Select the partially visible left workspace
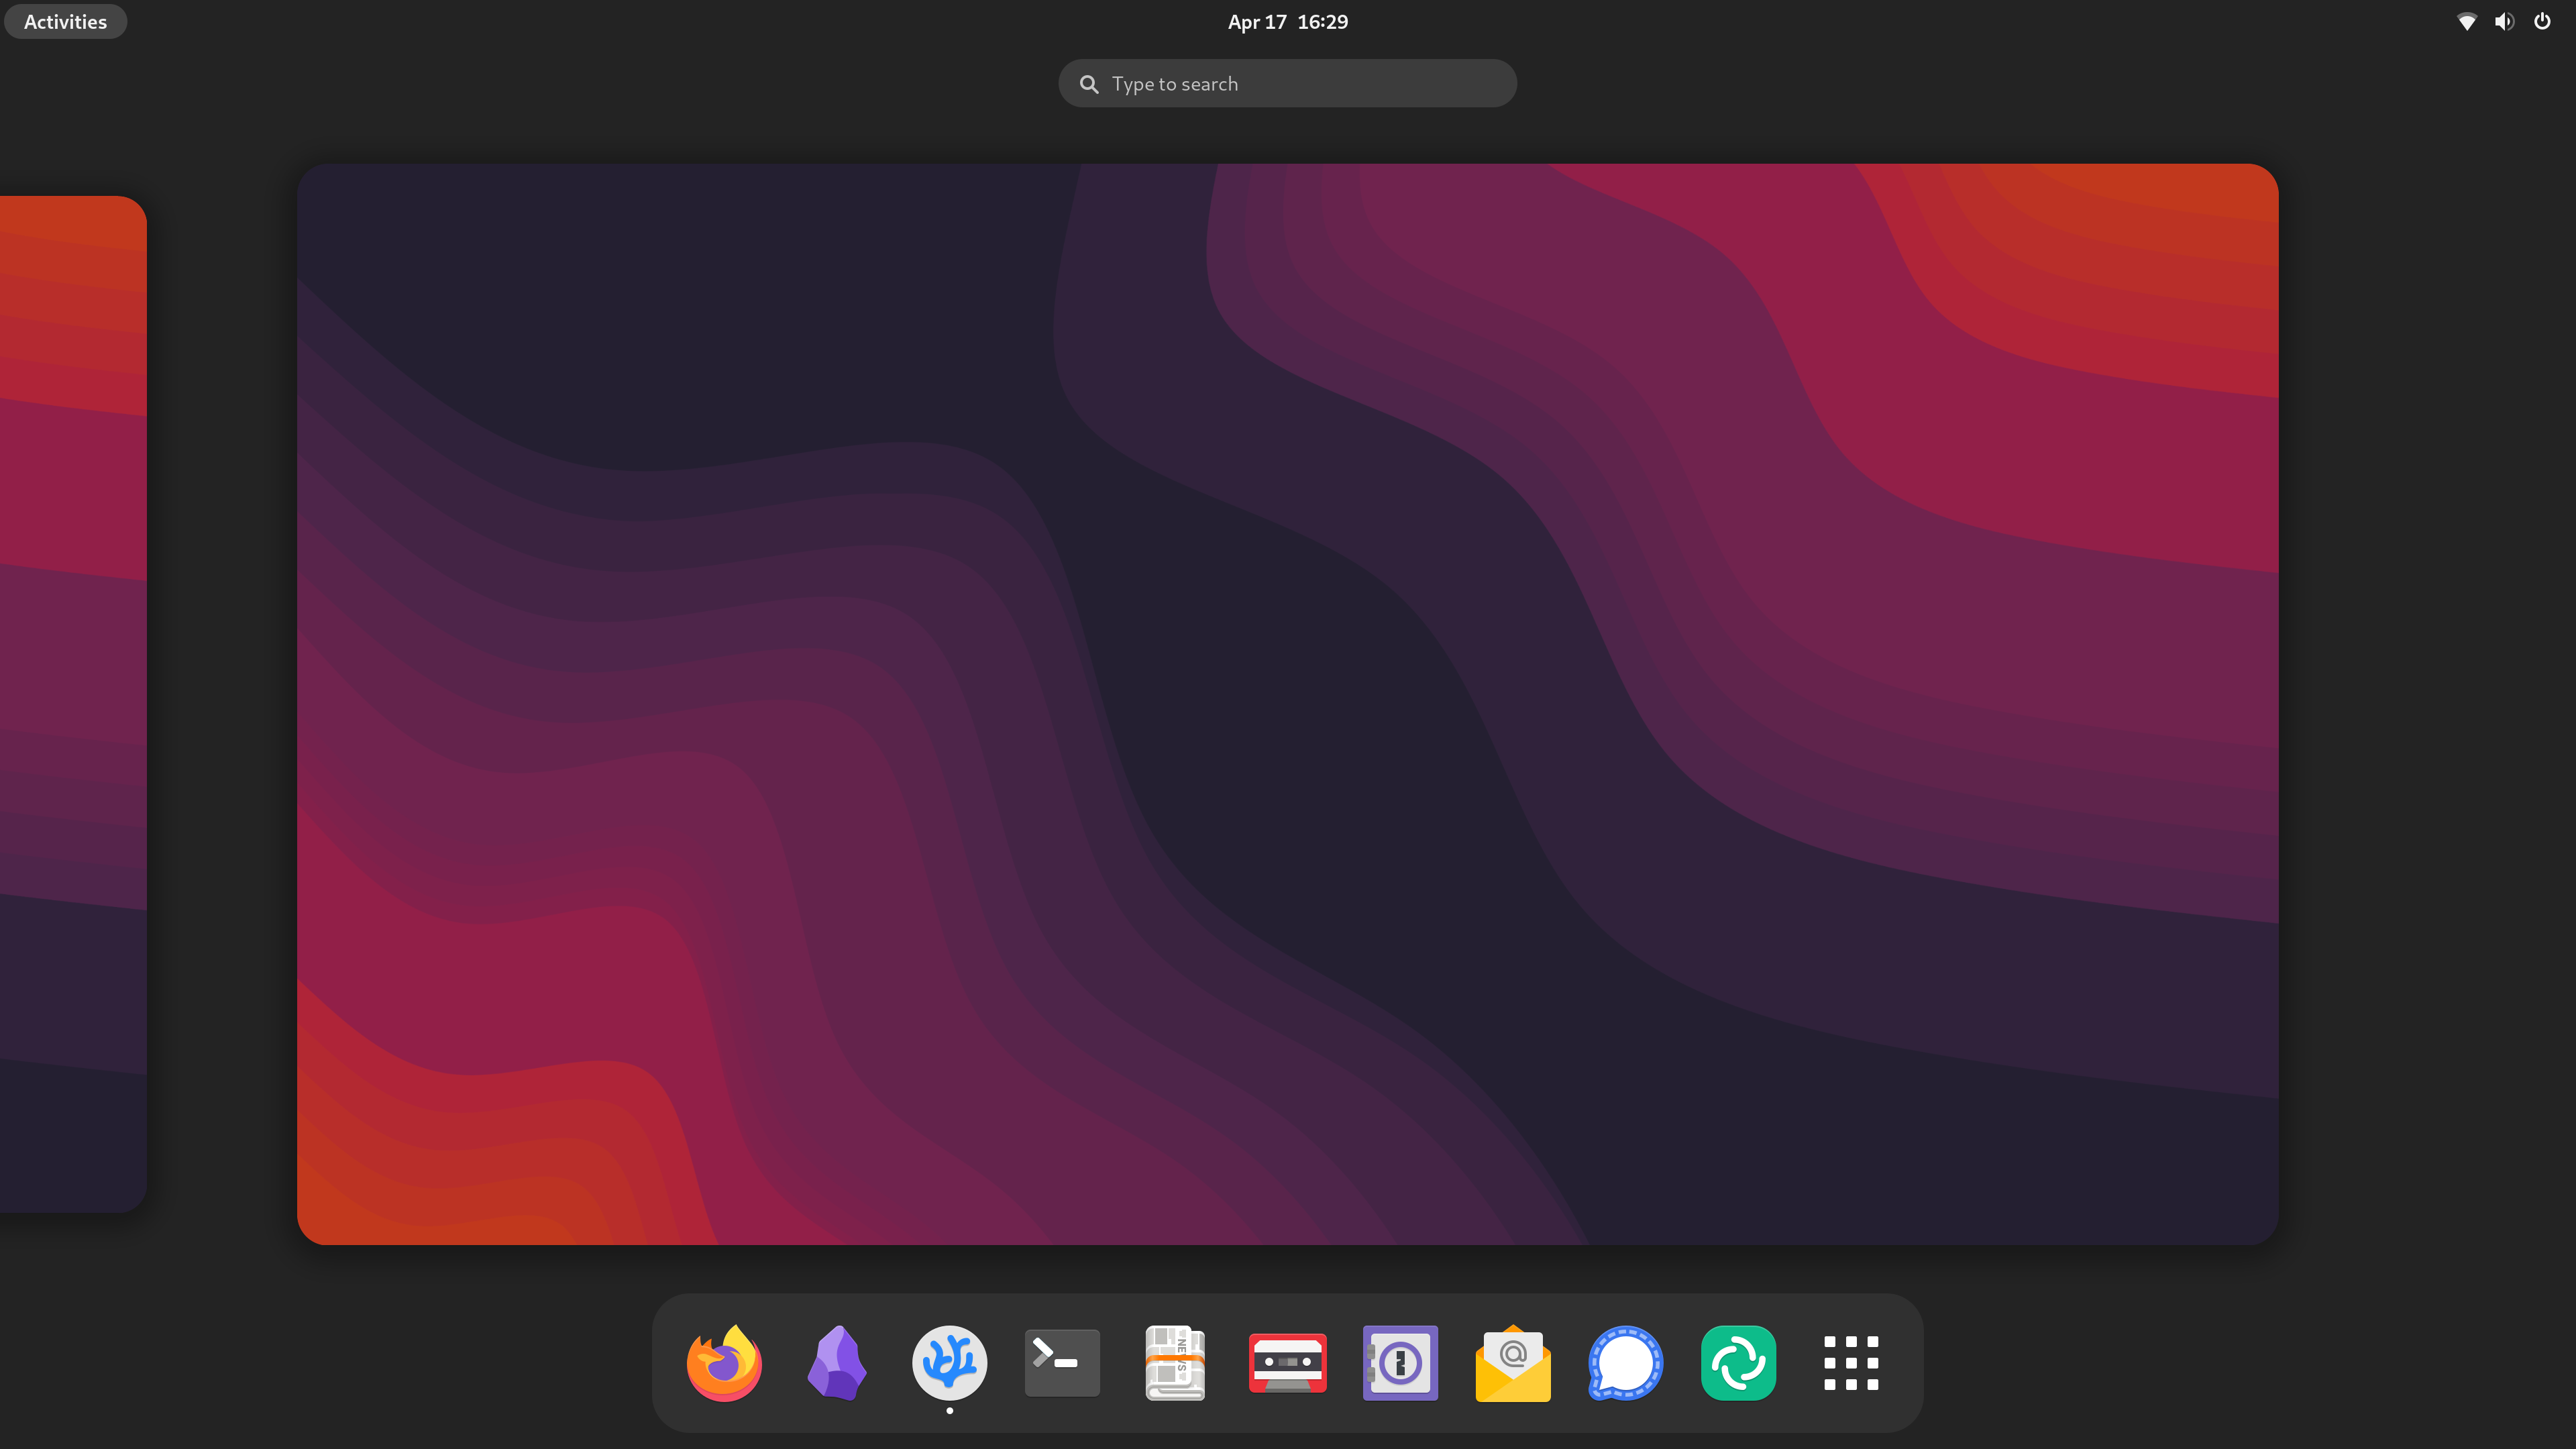Image resolution: width=2576 pixels, height=1449 pixels. click(70, 700)
